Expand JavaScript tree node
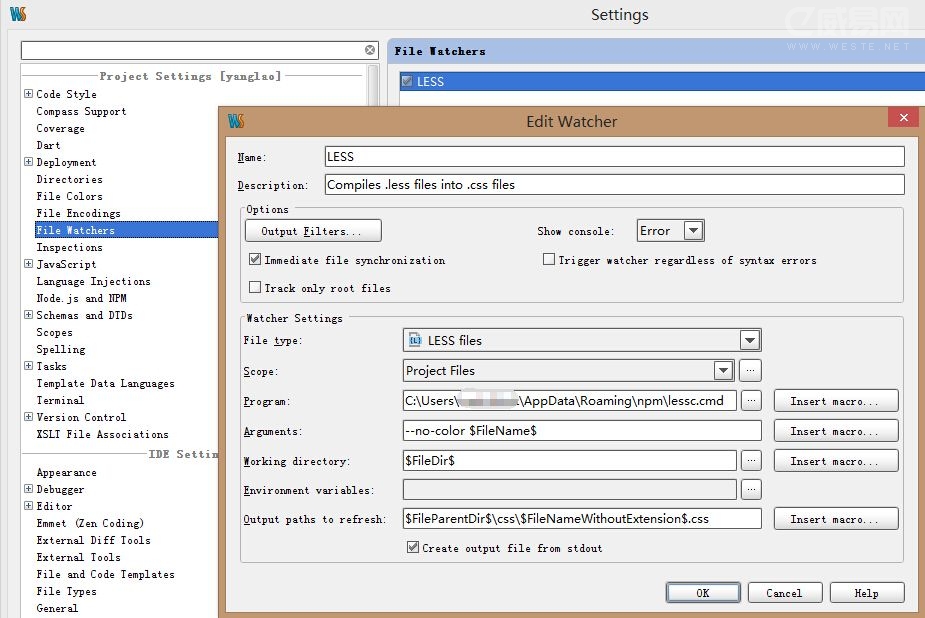Image resolution: width=925 pixels, height=618 pixels. [x=28, y=264]
